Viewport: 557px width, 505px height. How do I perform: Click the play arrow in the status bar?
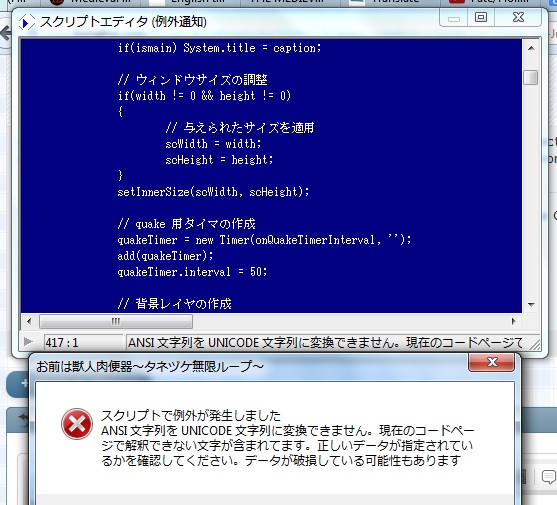(28, 342)
